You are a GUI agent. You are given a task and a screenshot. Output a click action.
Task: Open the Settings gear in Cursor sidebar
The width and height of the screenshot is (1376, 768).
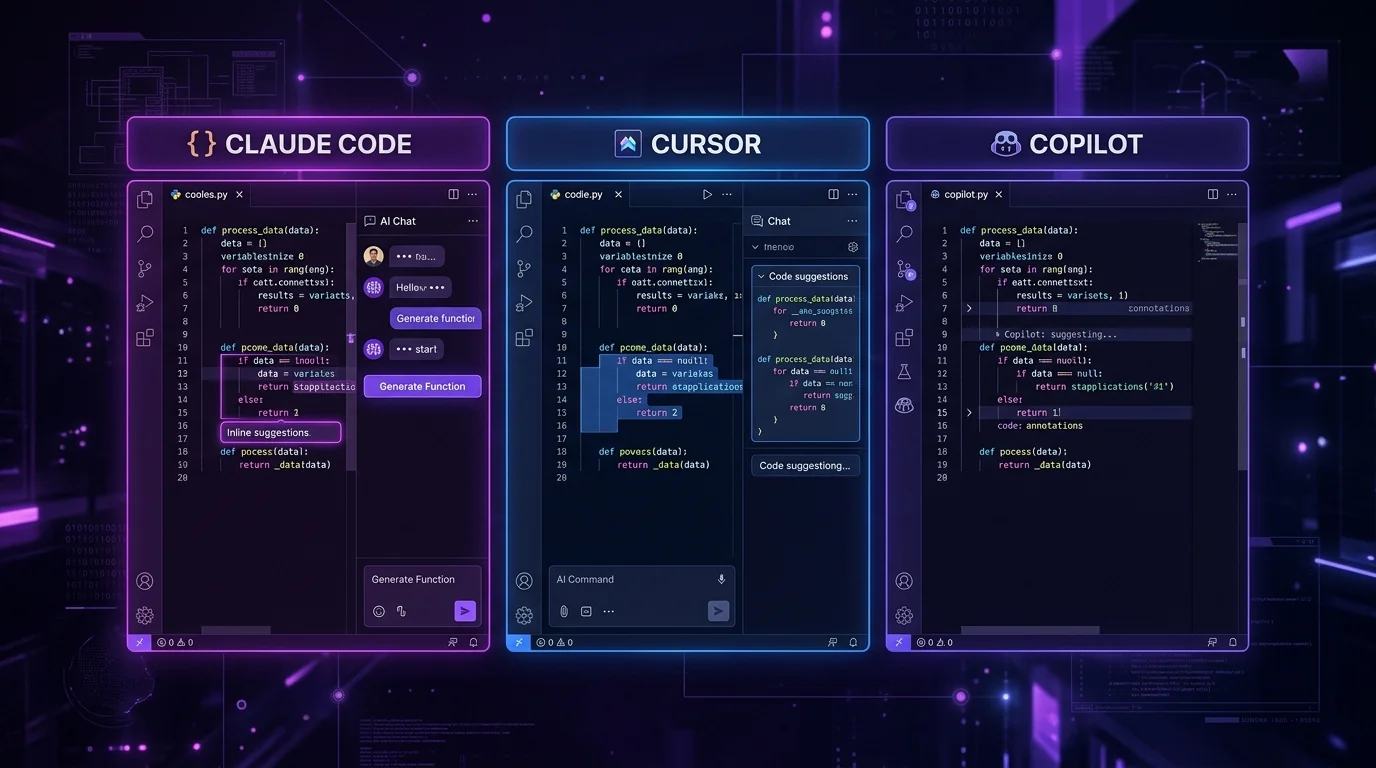coord(524,615)
